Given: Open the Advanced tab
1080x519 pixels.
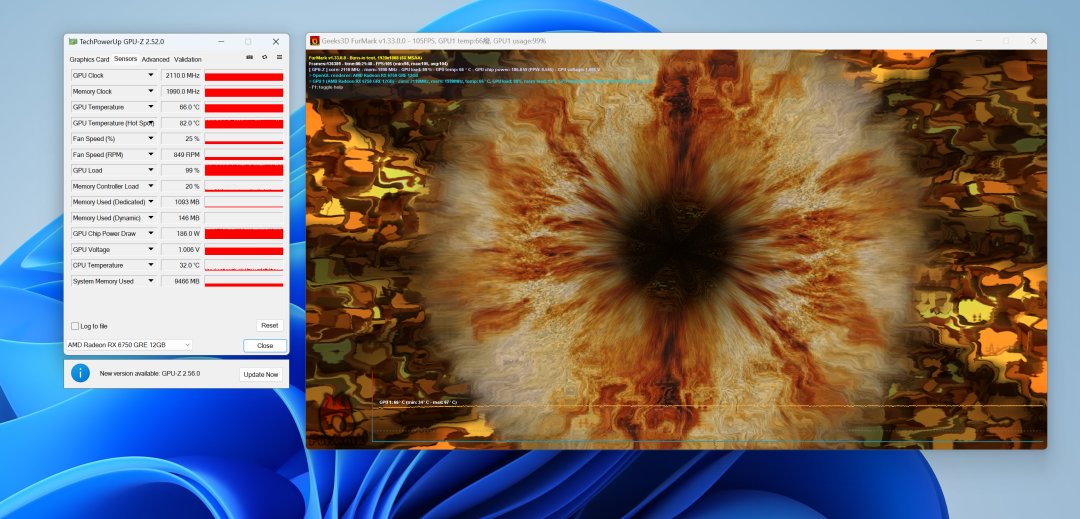Looking at the screenshot, I should tap(155, 60).
